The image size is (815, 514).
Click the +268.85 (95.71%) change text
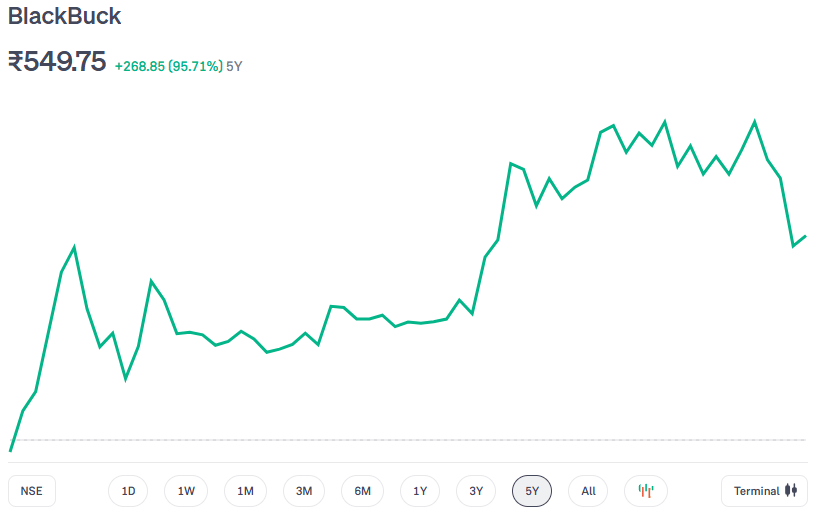(168, 66)
